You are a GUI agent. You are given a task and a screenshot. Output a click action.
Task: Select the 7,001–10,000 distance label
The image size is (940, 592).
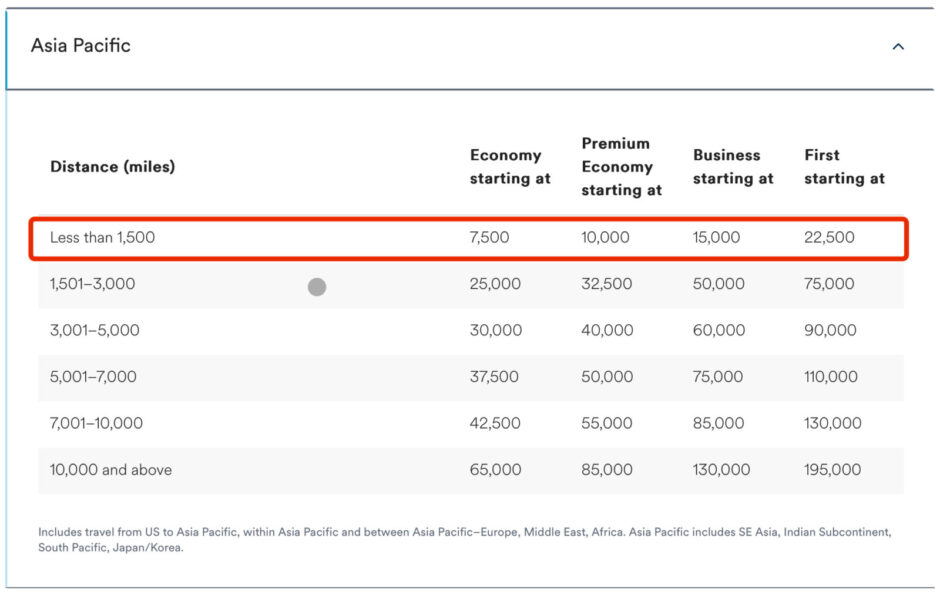[96, 423]
